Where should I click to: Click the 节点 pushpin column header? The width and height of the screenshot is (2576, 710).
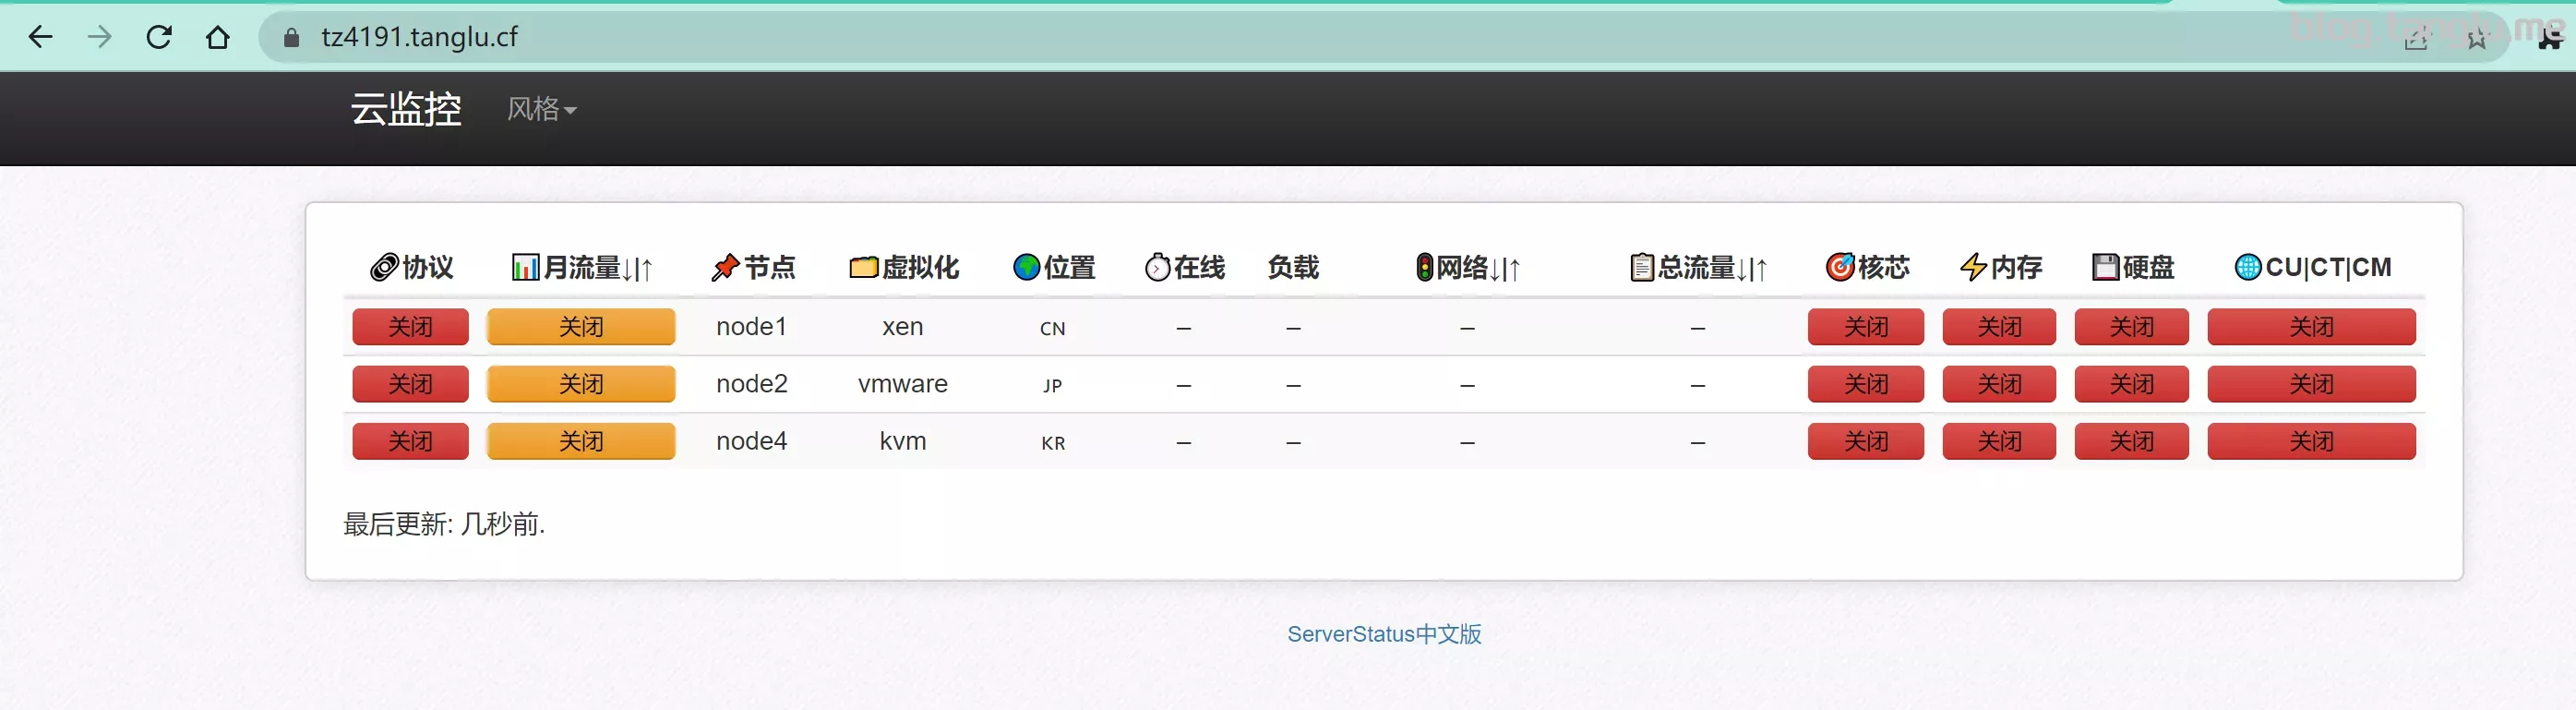[753, 267]
